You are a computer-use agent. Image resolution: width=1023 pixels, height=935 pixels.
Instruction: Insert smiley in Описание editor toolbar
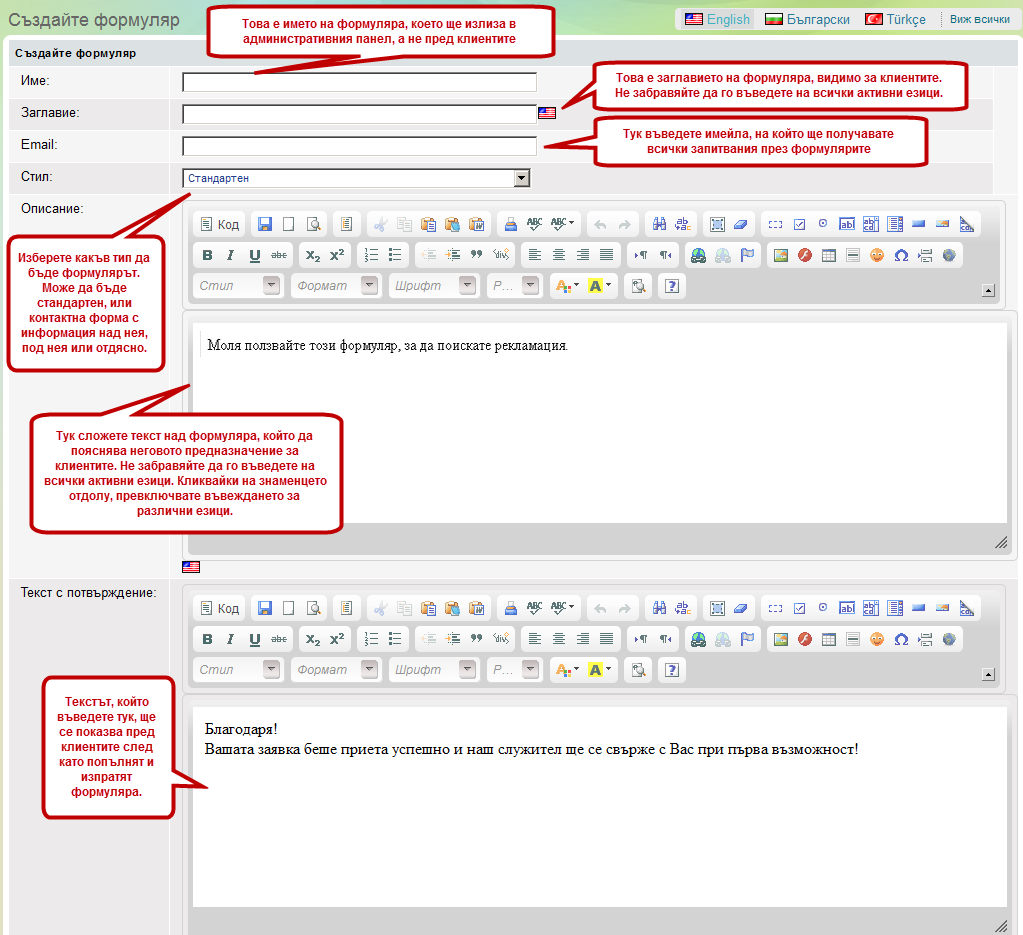click(x=877, y=255)
